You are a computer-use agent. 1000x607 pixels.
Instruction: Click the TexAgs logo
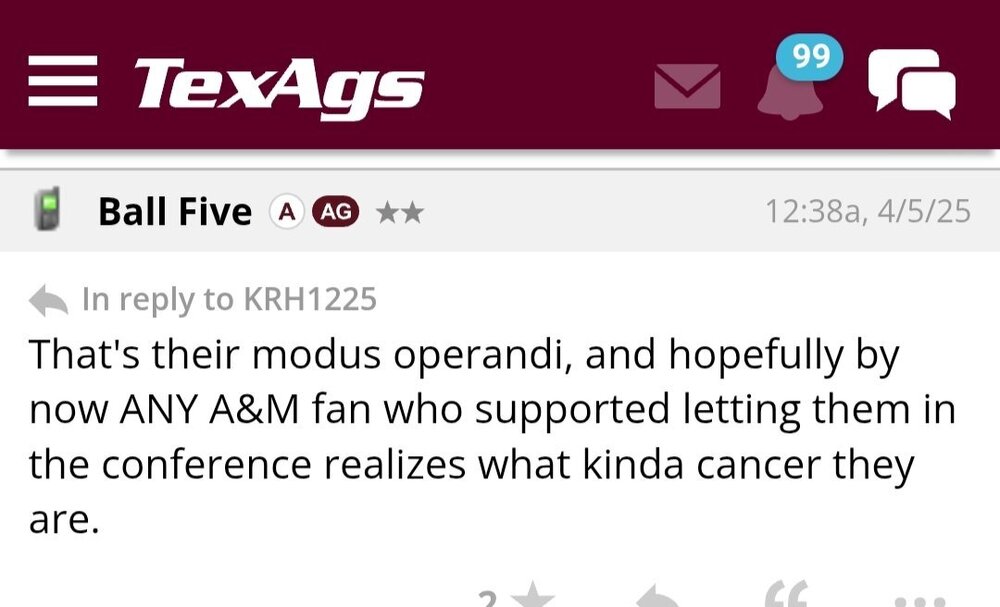pos(279,83)
